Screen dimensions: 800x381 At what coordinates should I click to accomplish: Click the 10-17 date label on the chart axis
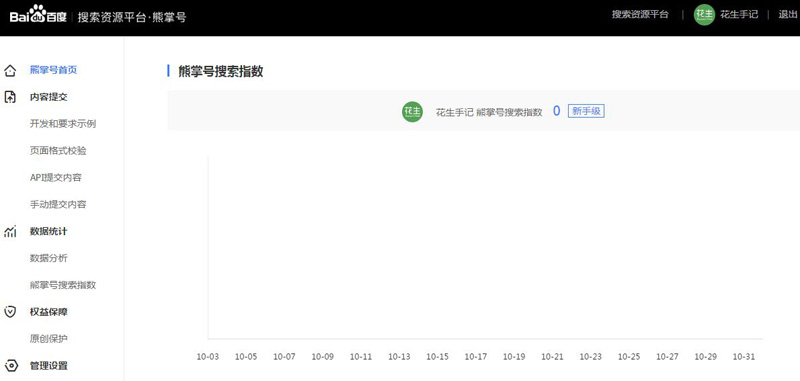click(476, 357)
